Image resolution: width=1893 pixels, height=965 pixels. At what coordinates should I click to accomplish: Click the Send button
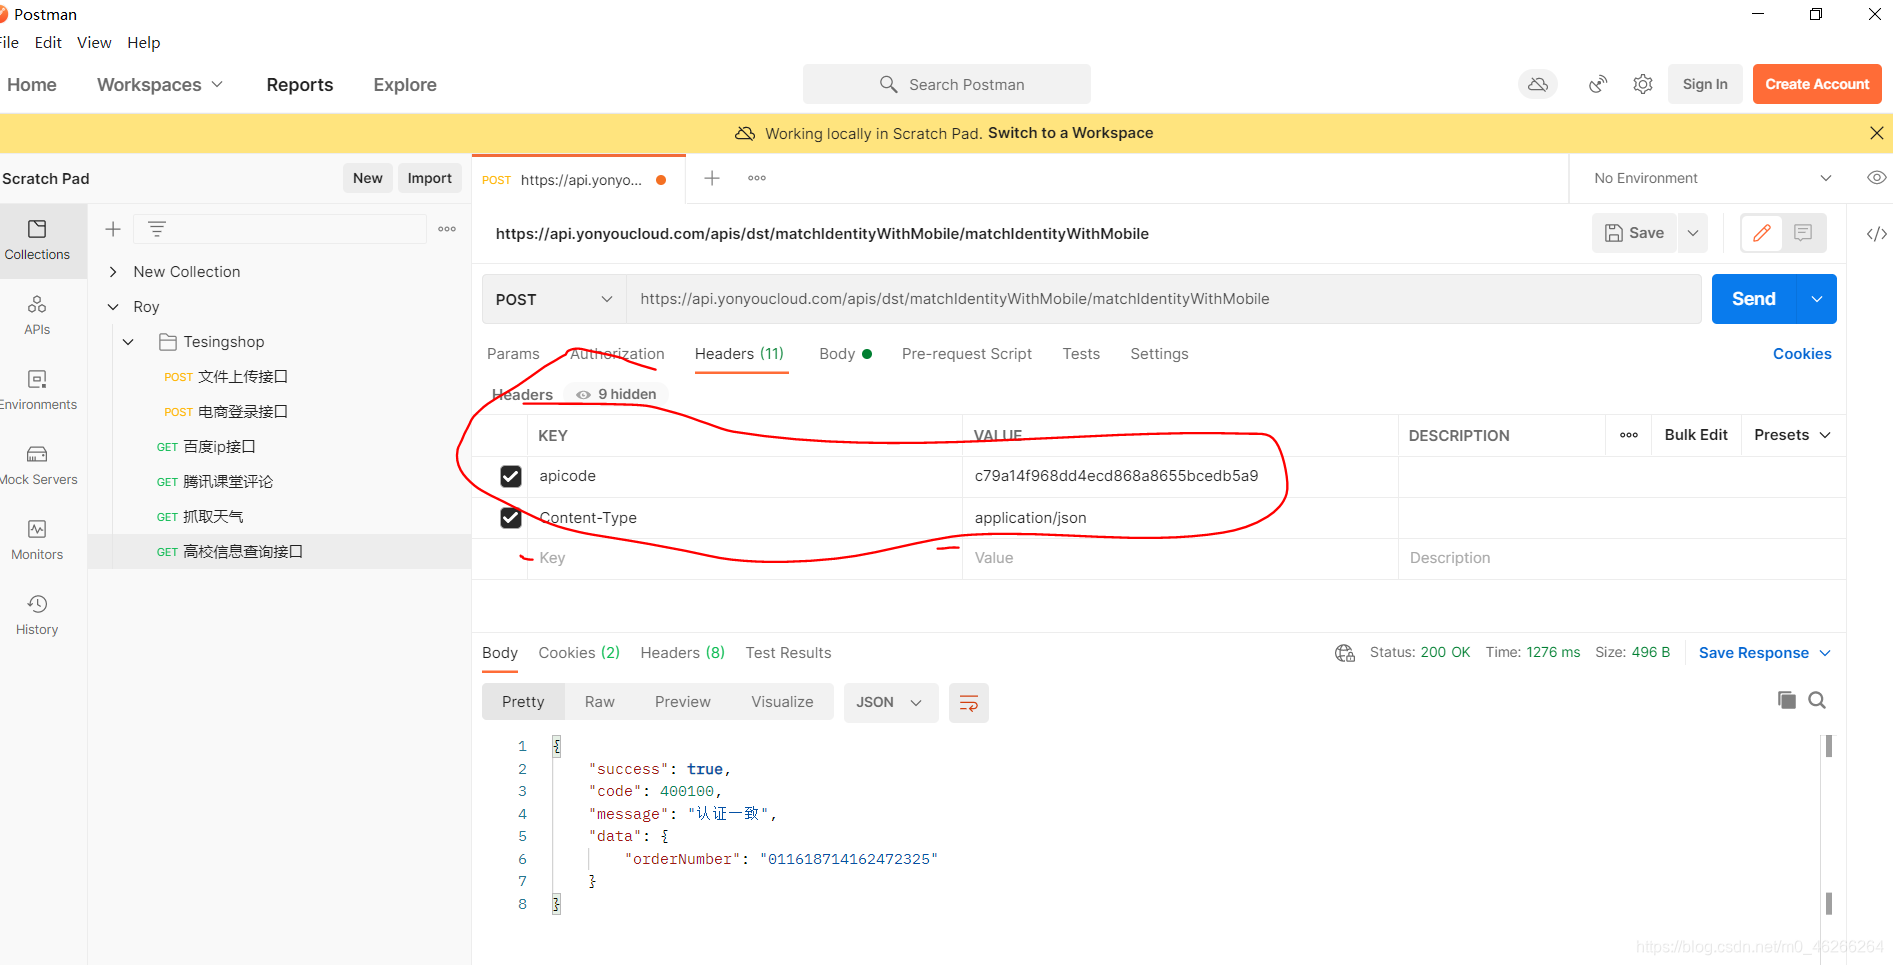(x=1754, y=299)
